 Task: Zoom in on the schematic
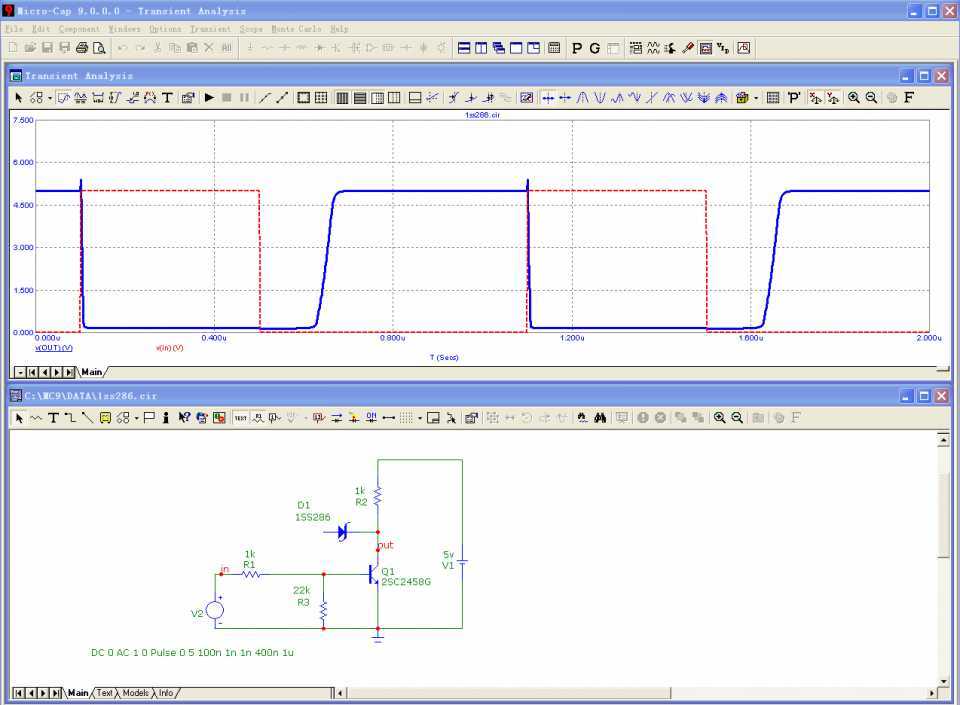[x=719, y=417]
